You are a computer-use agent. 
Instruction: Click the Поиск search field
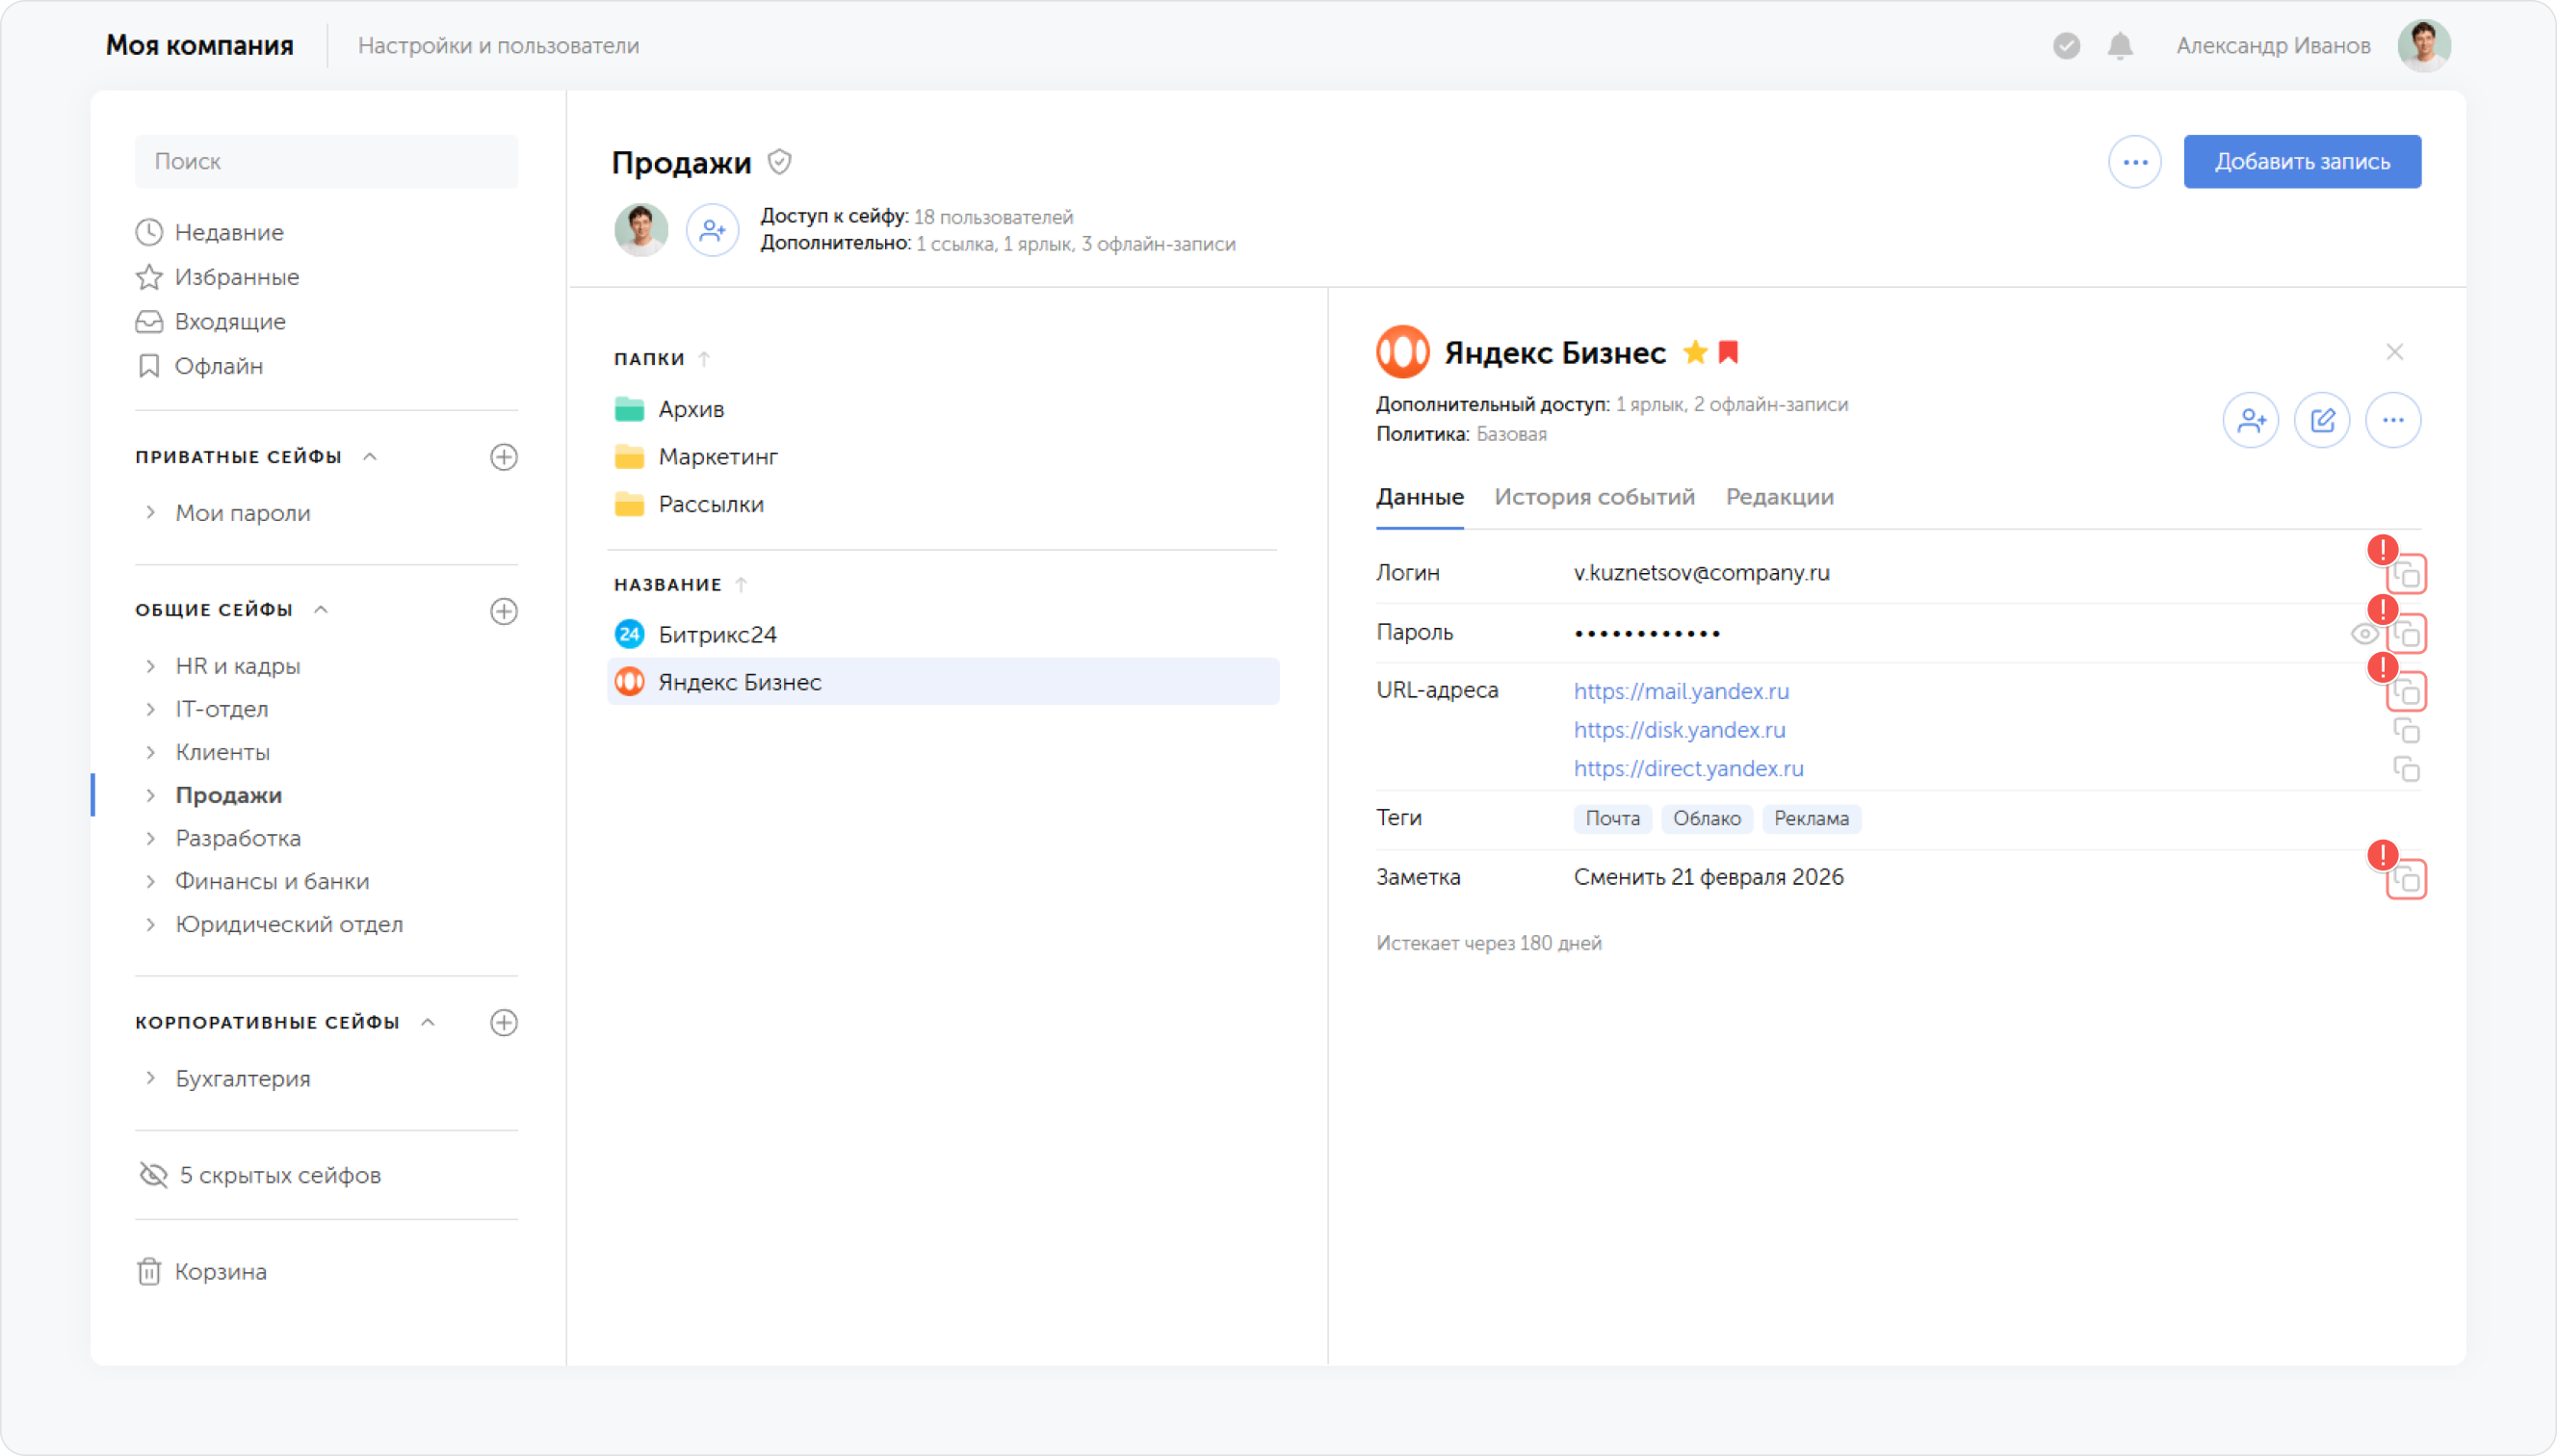pyautogui.click(x=326, y=161)
